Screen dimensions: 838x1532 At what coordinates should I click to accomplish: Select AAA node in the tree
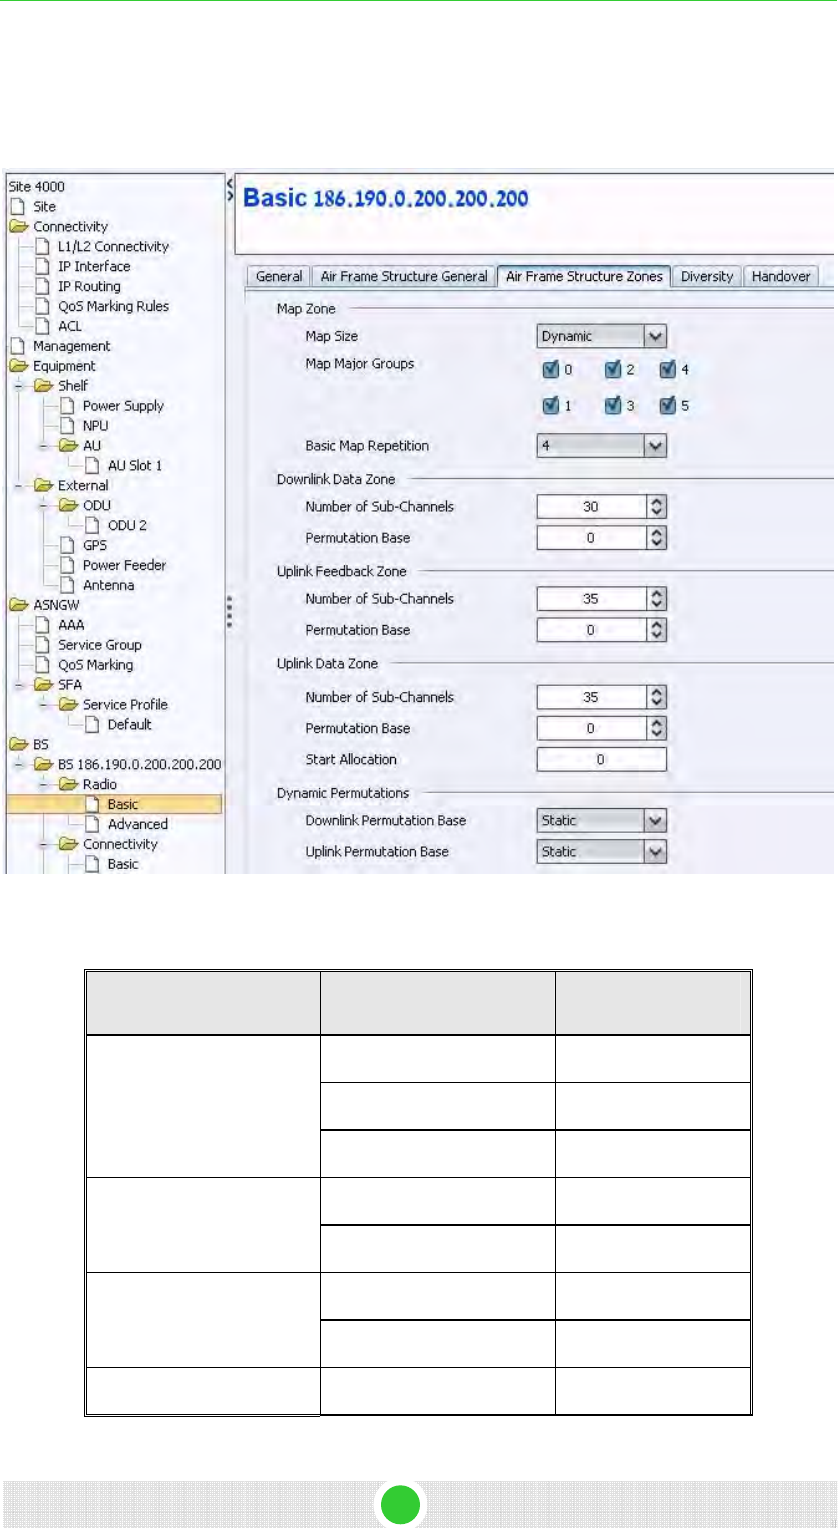[70, 625]
